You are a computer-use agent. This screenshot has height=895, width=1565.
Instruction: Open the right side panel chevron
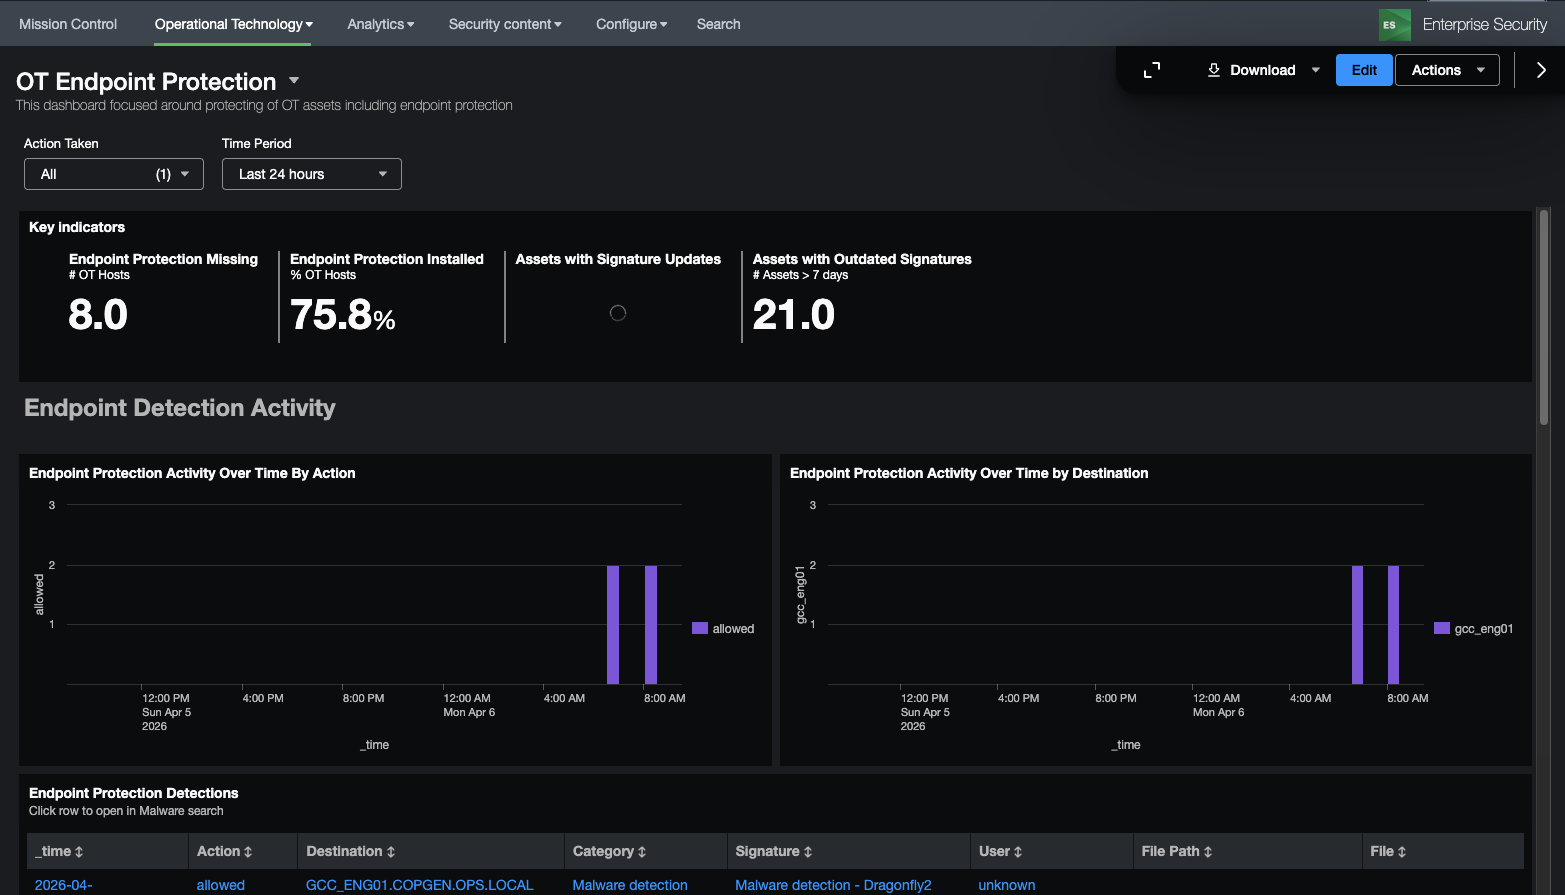[x=1540, y=70]
